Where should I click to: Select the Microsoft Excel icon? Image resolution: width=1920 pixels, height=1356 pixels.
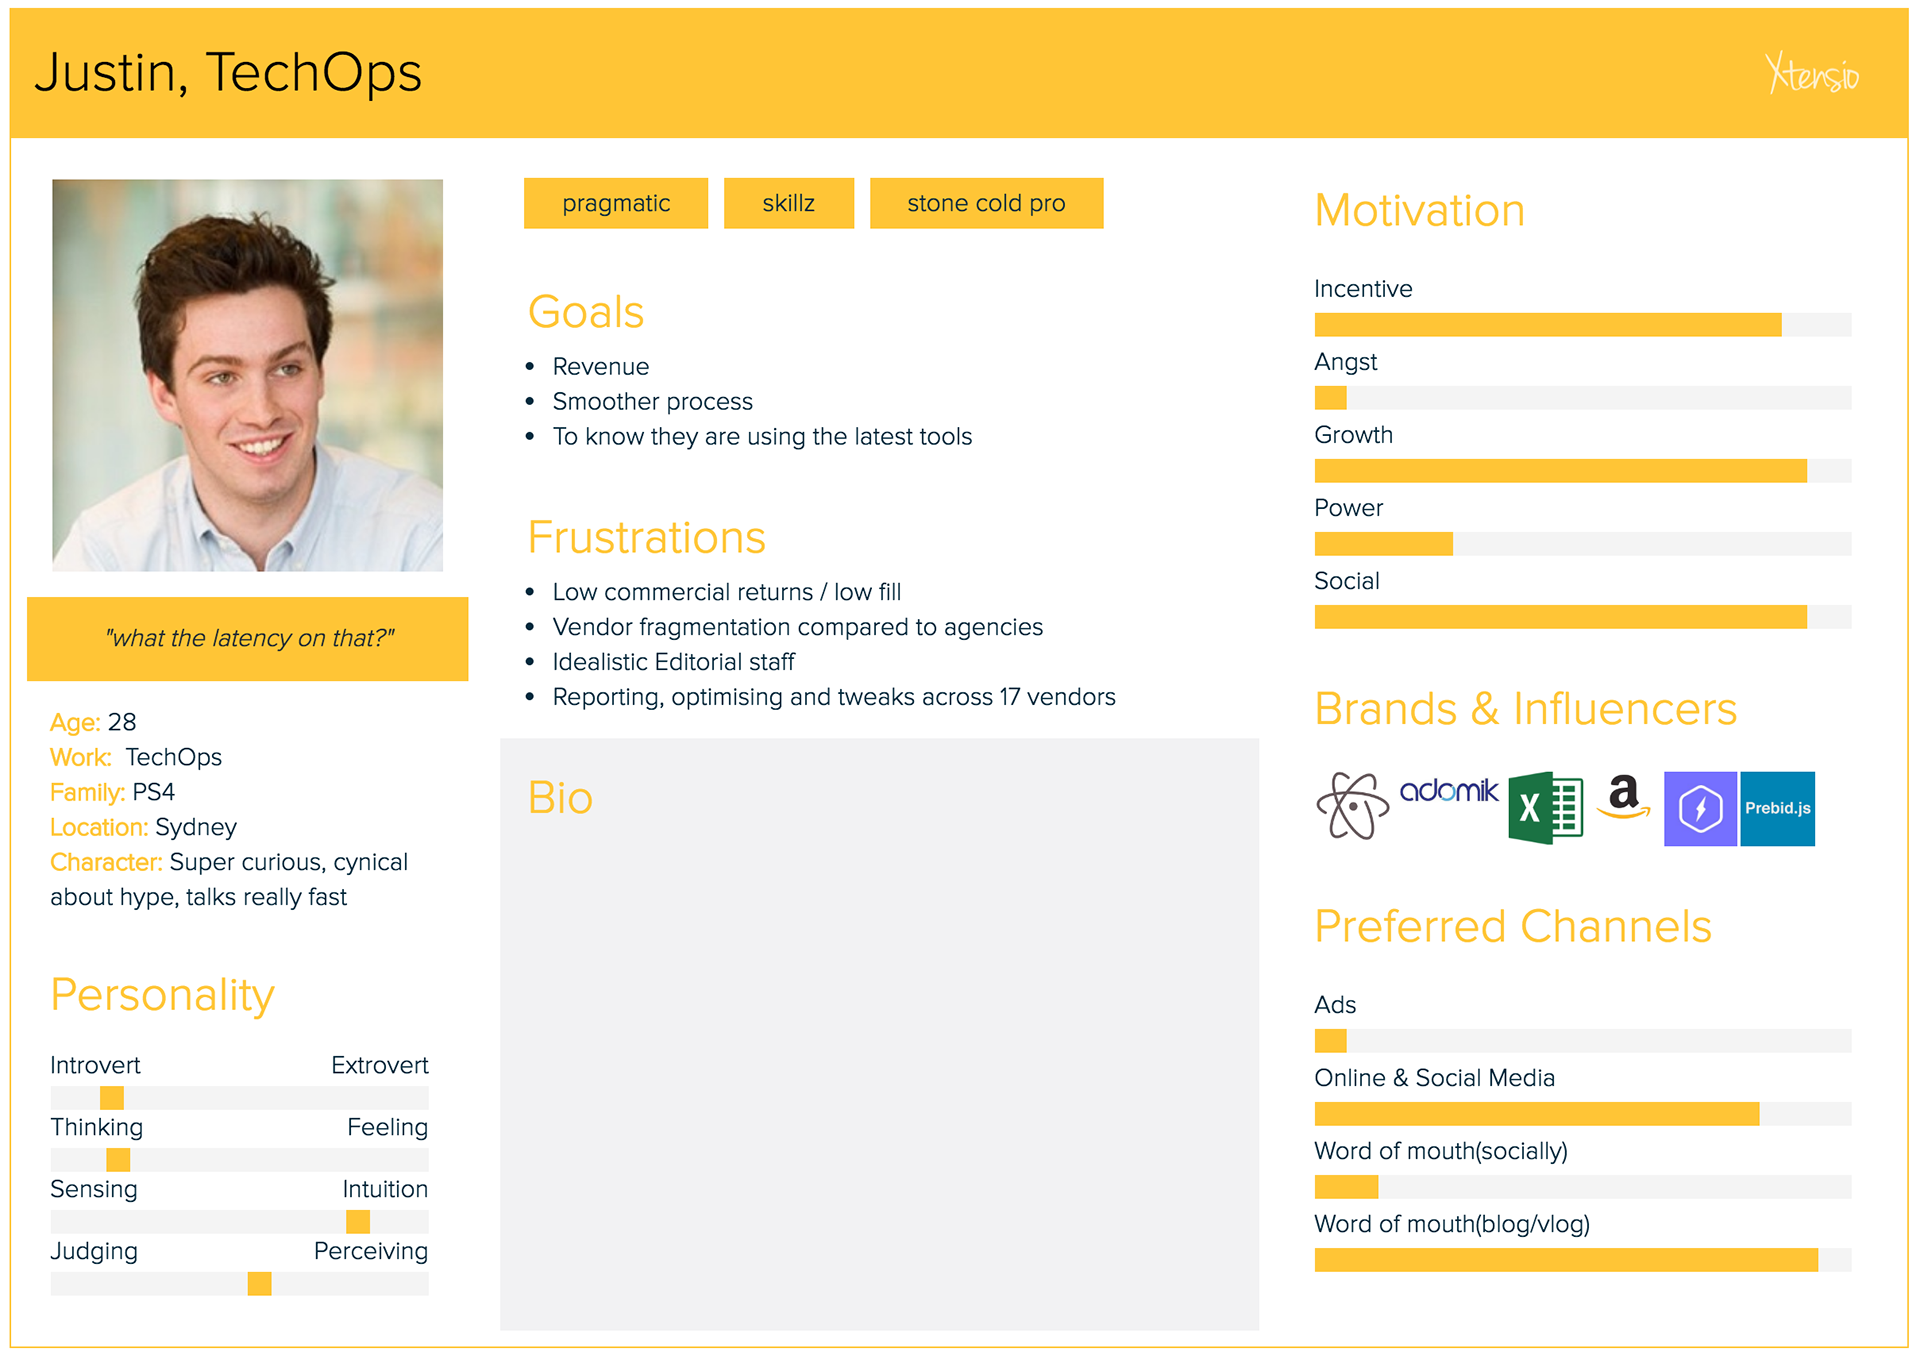tap(1545, 808)
